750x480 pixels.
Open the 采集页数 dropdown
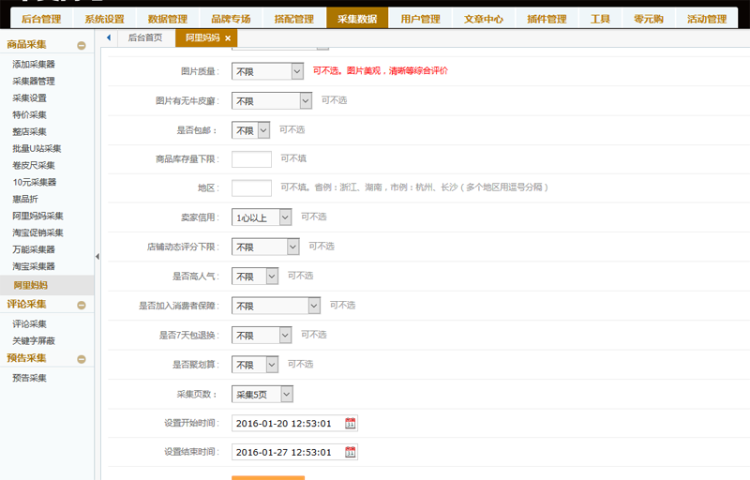(262, 394)
